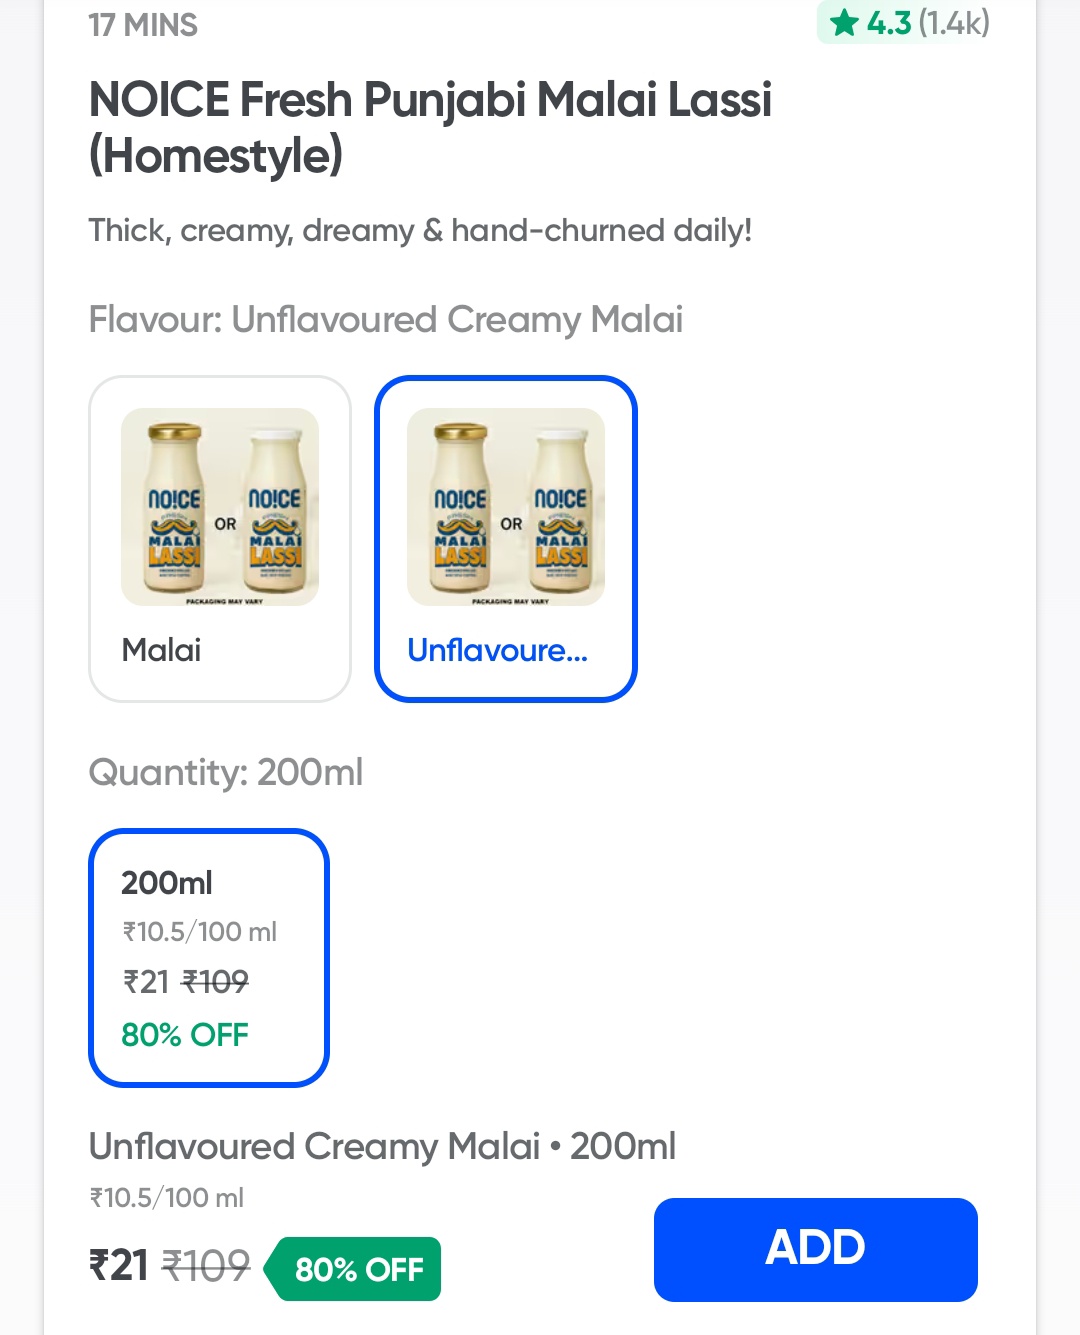This screenshot has width=1080, height=1335.
Task: Tap the struck-through ₹109 bottom price
Action: [x=206, y=1266]
